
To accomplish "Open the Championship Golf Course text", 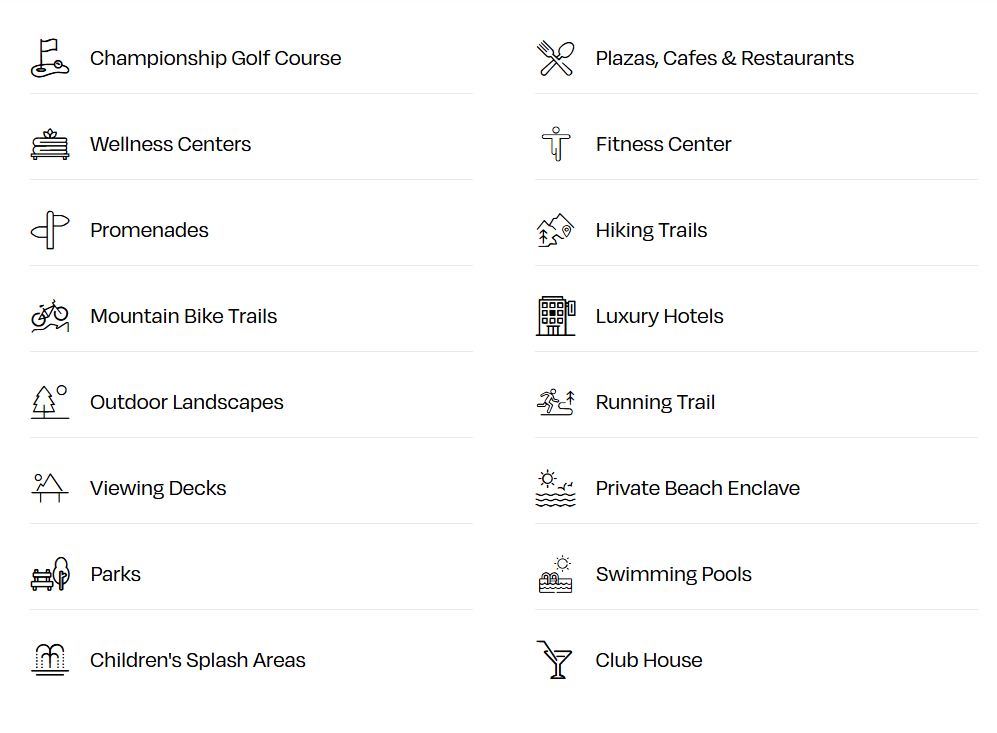I will (x=215, y=58).
